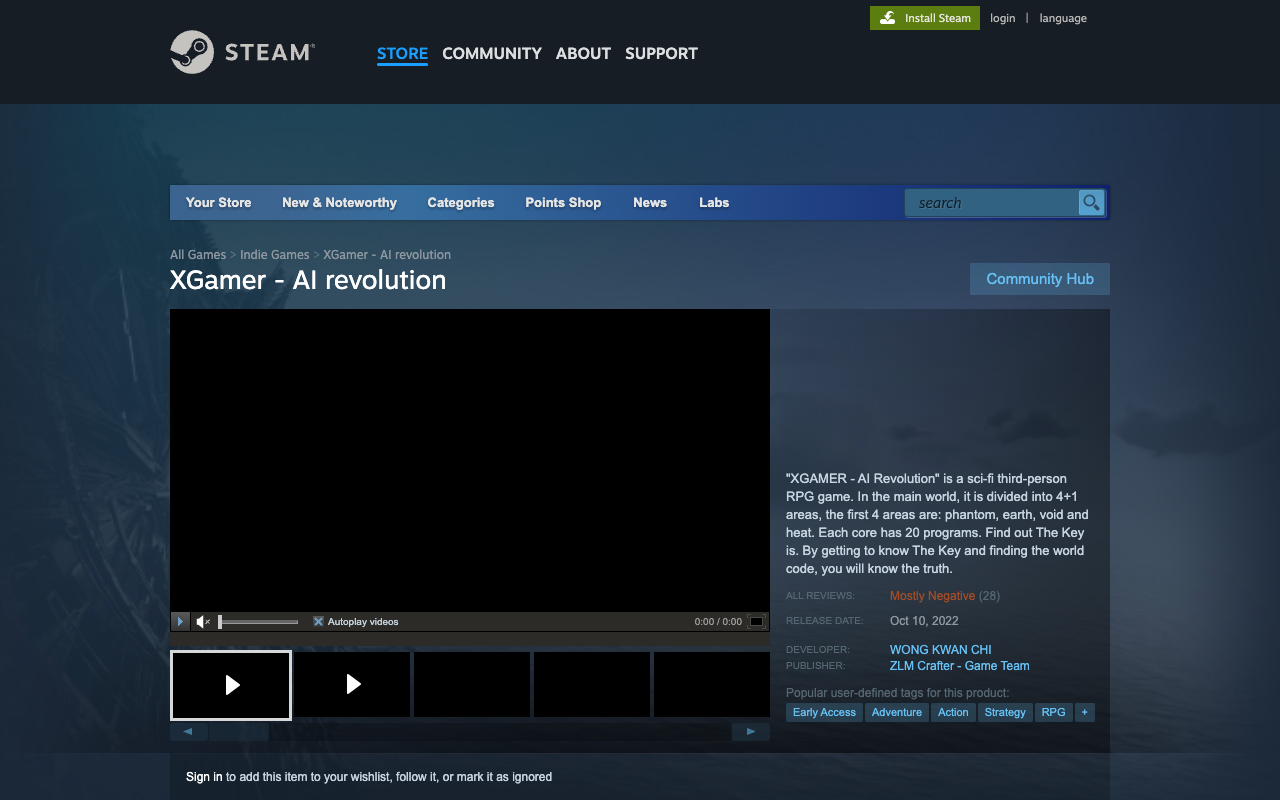Click XGamer - AI revolution breadcrumb link
Image resolution: width=1280 pixels, height=800 pixels.
point(387,255)
